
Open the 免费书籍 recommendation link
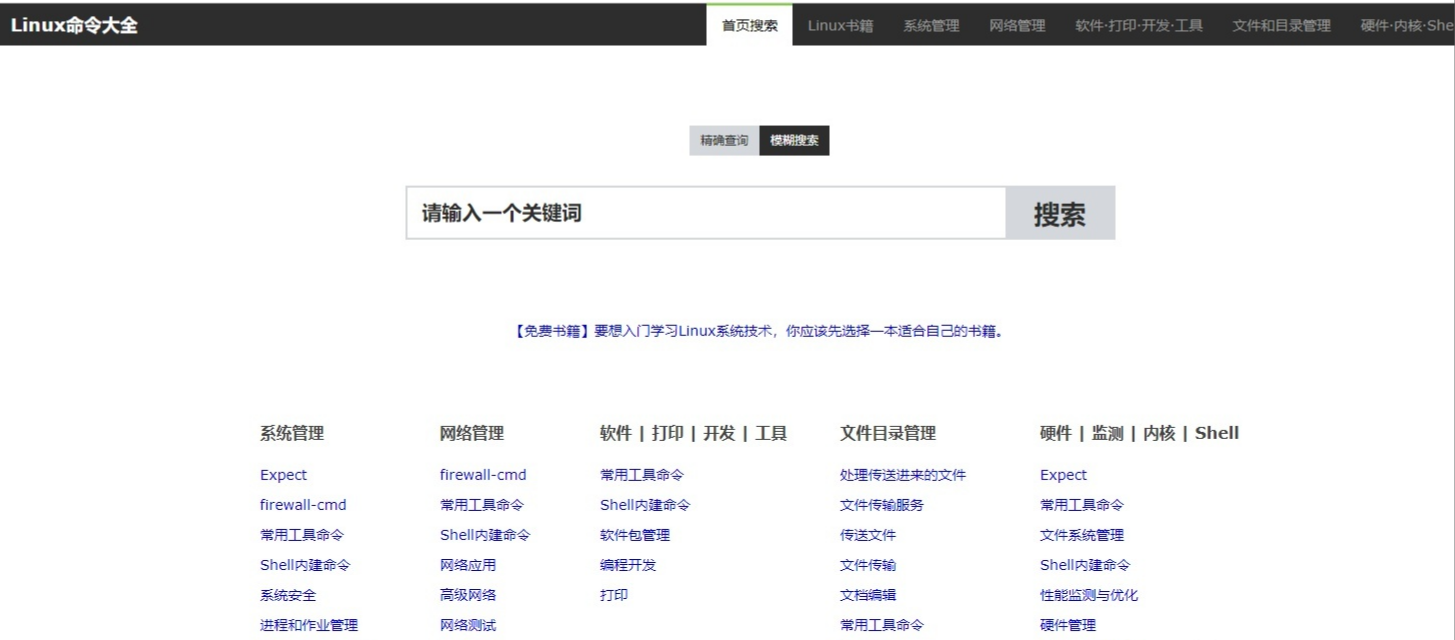548,332
